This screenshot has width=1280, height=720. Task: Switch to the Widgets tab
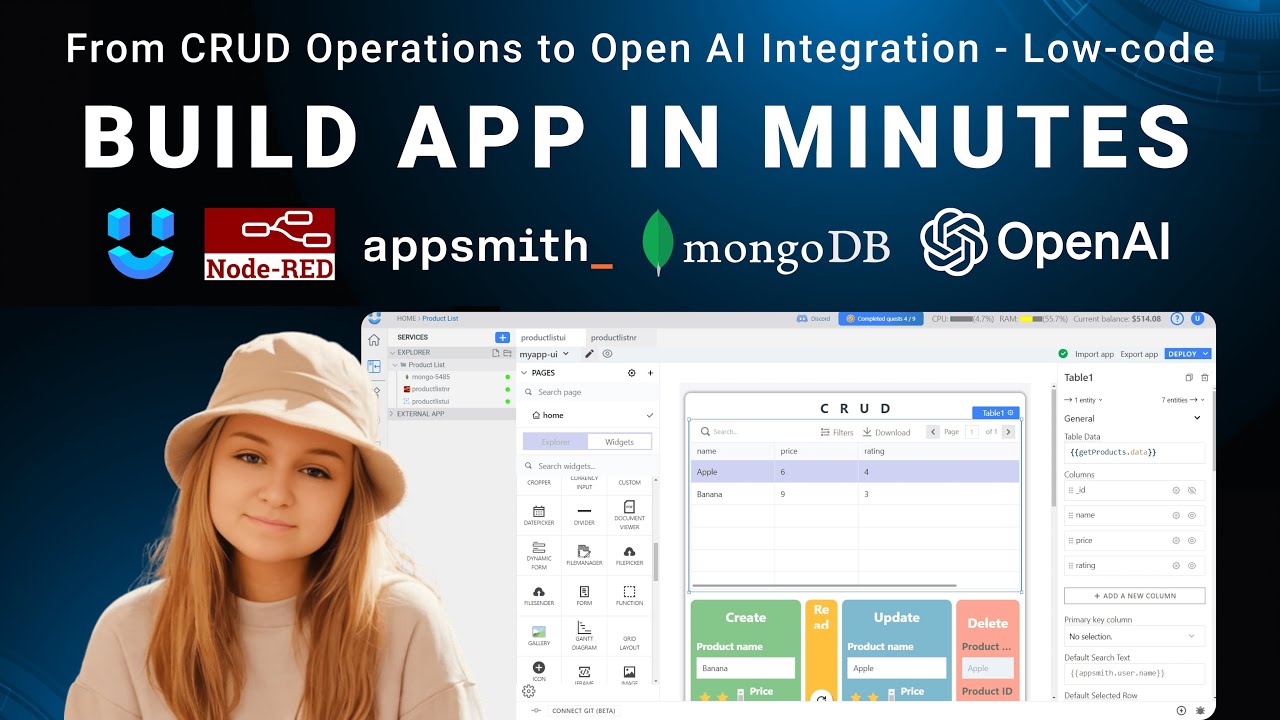click(617, 441)
